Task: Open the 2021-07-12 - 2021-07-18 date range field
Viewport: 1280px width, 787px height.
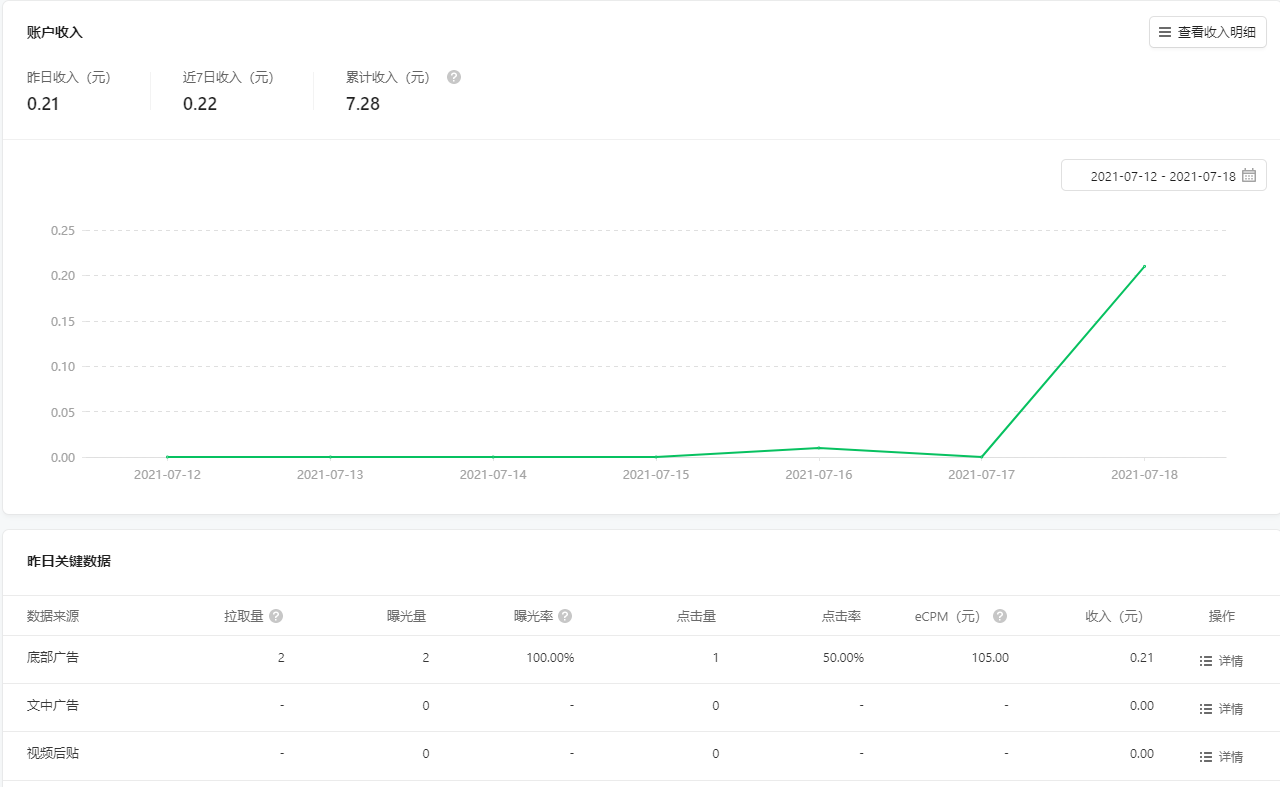Action: 1162,176
